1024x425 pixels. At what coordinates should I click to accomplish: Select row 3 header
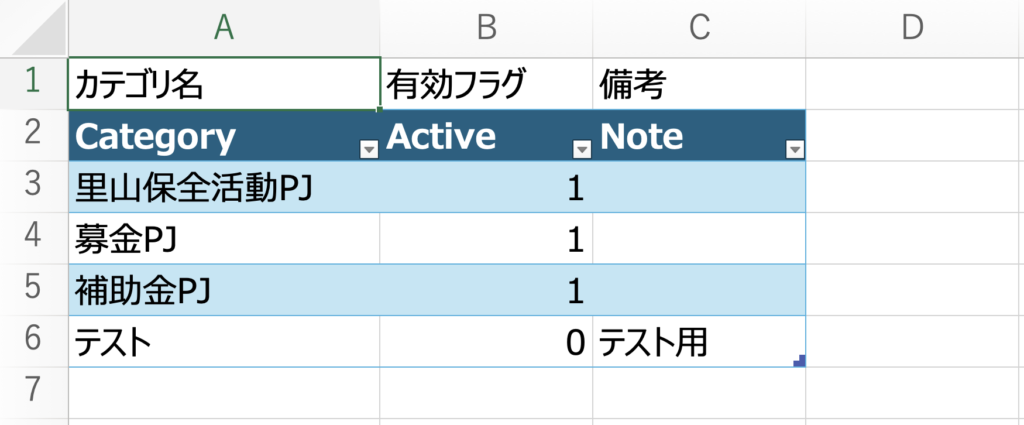tap(33, 187)
